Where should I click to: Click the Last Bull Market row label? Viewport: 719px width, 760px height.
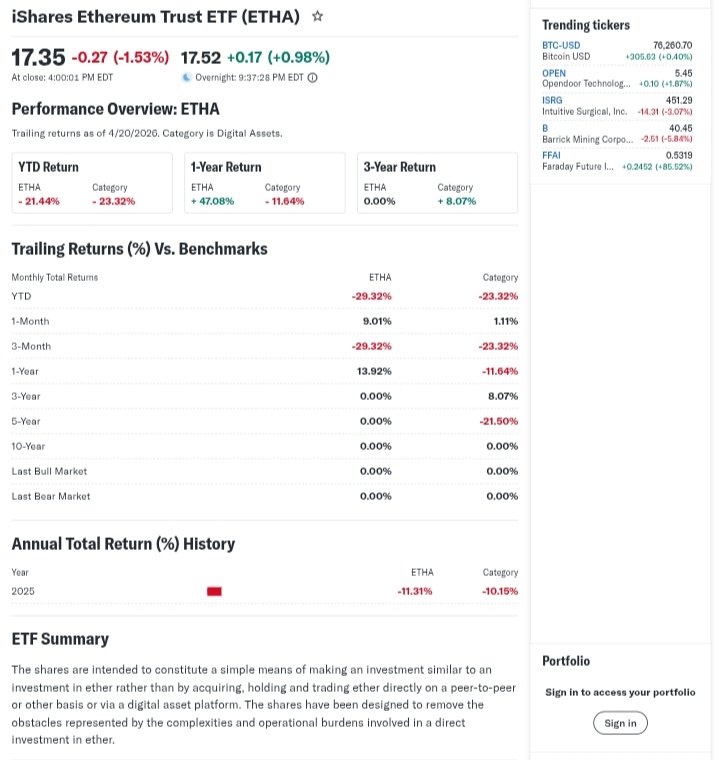point(49,471)
